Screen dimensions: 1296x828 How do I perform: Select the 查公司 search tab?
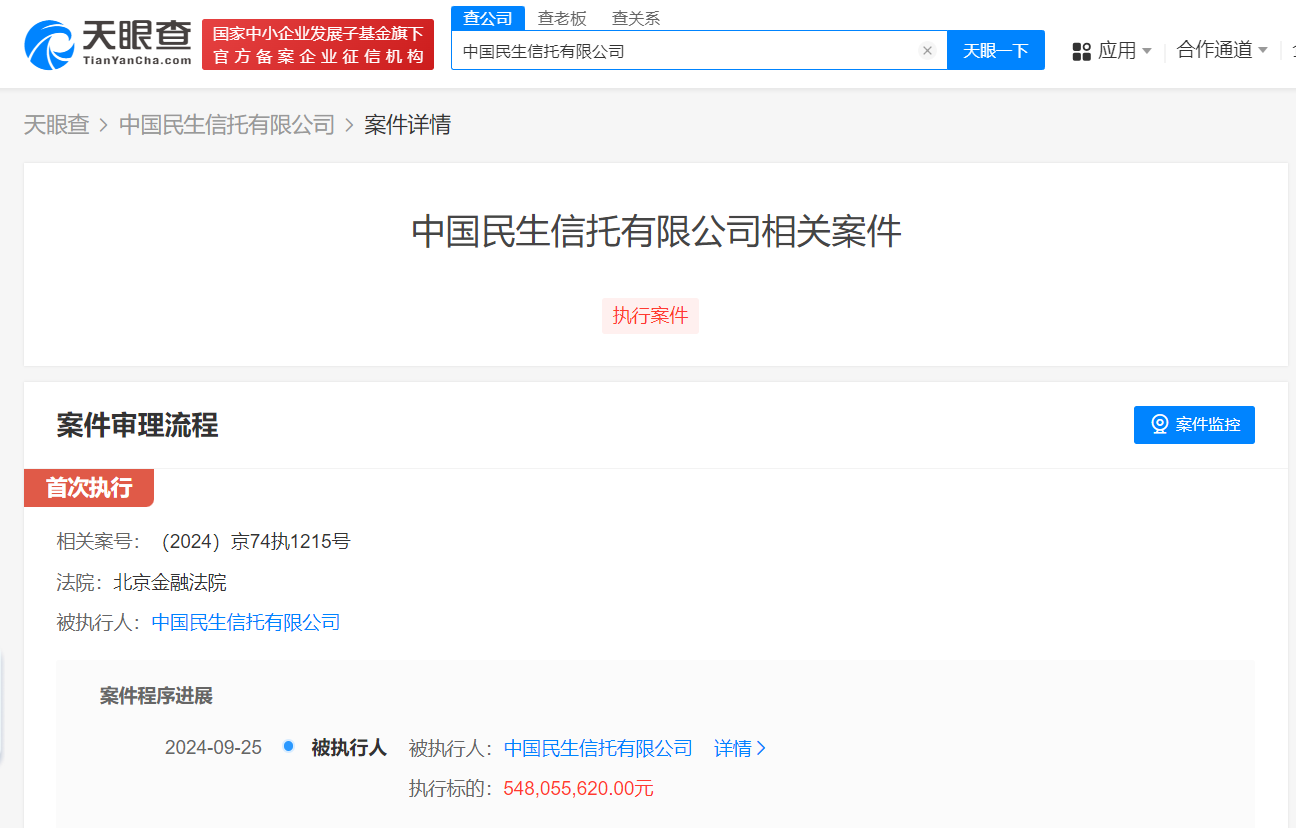click(488, 18)
